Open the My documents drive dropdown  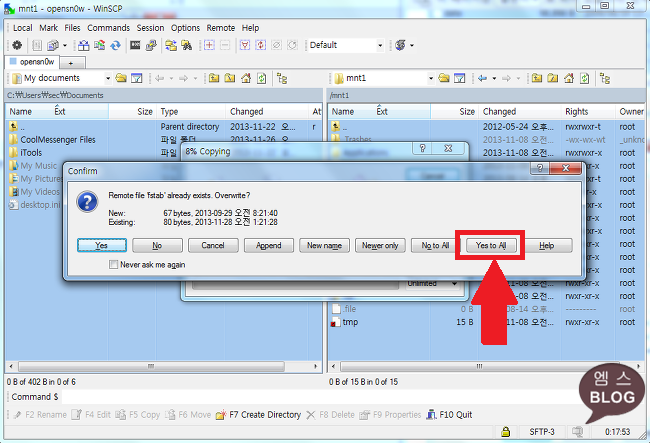[108, 78]
